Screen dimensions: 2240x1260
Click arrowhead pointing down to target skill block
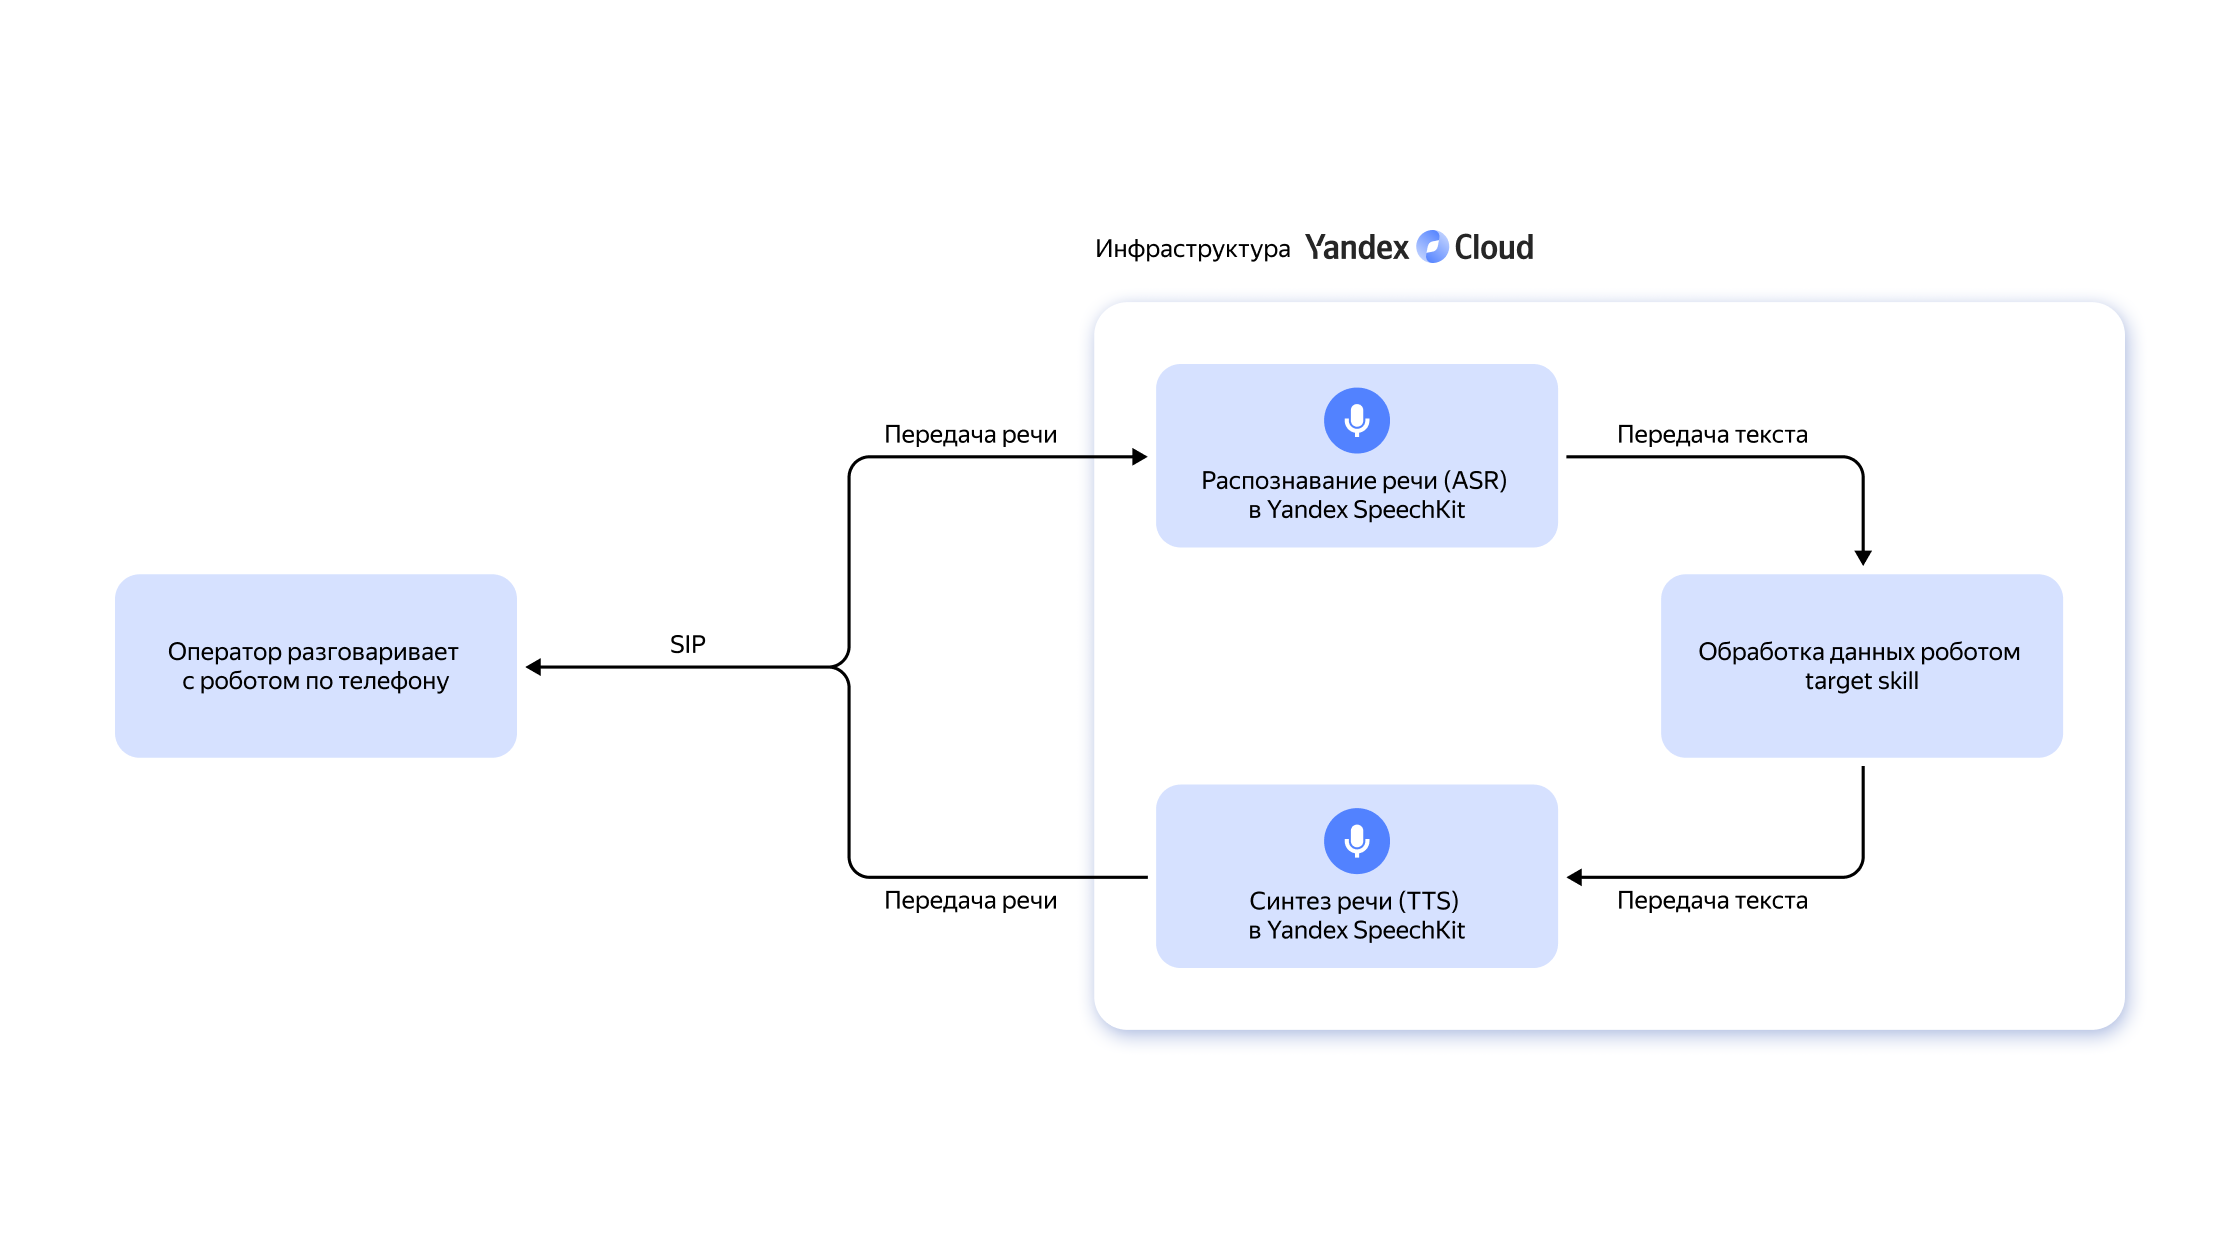pyautogui.click(x=1862, y=557)
